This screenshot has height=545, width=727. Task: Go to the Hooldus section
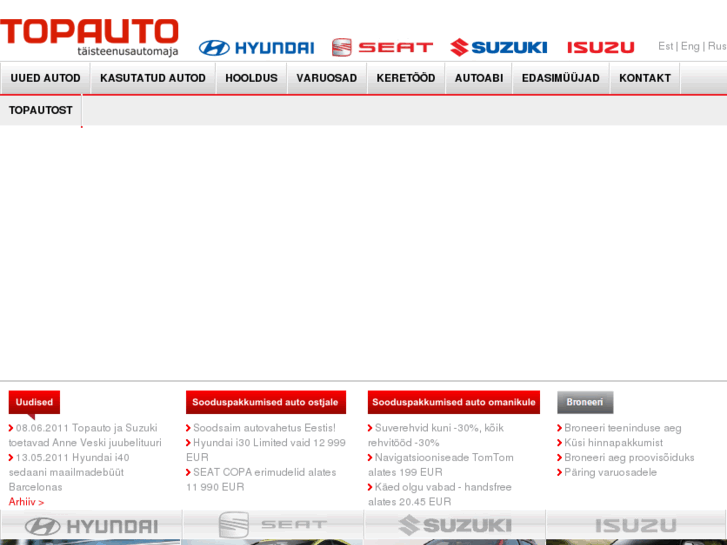[251, 78]
